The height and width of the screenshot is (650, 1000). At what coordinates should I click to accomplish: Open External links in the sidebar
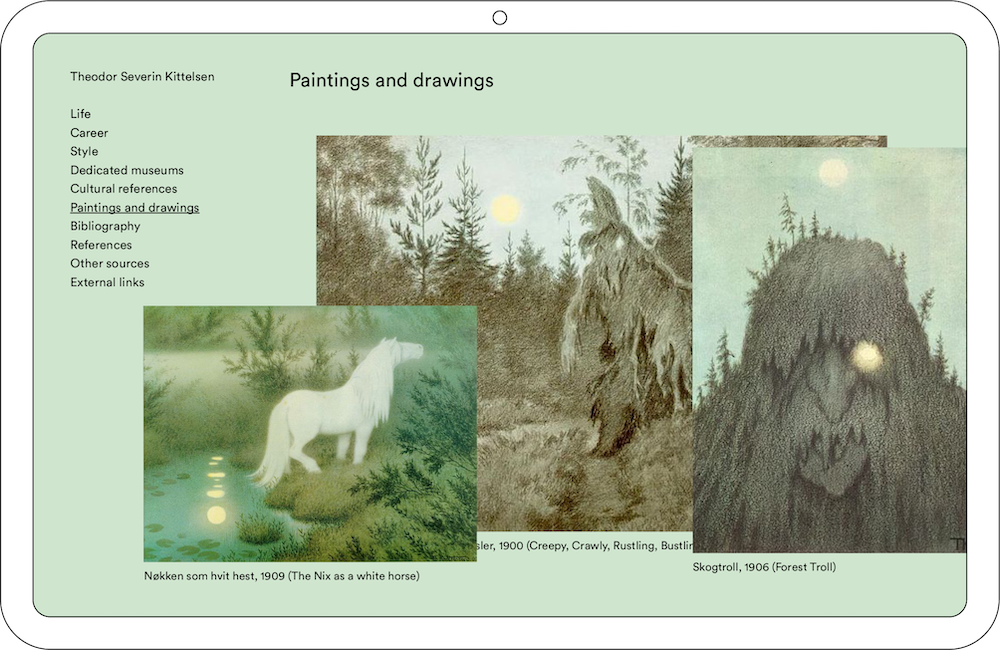click(x=107, y=282)
